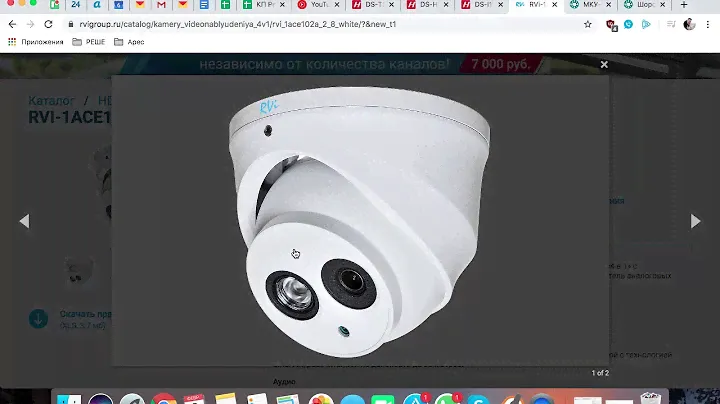720x404 pixels.
Task: Open the РЕШЕ bookmarks folder
Action: point(90,42)
